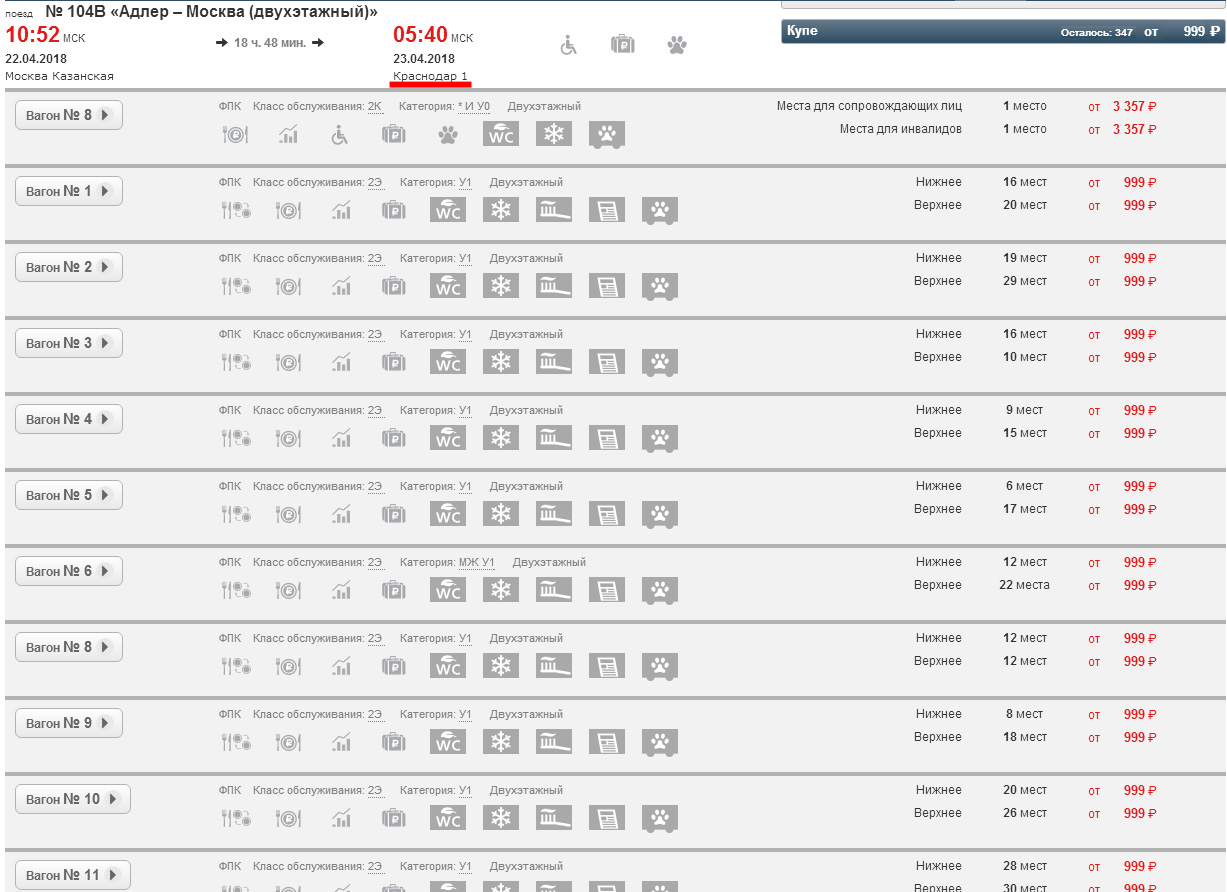Click the luggage icon in the train header
Image resolution: width=1227 pixels, height=892 pixels.
pyautogui.click(x=623, y=45)
